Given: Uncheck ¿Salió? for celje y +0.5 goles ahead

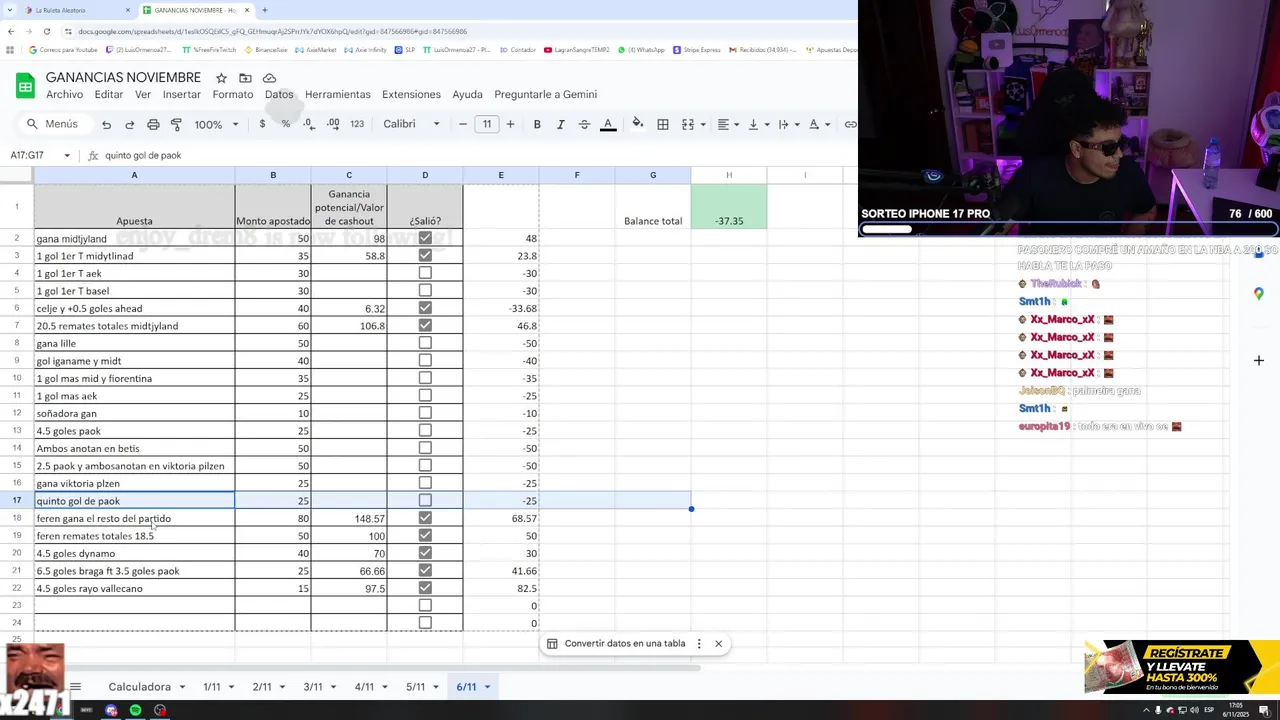Looking at the screenshot, I should (425, 308).
